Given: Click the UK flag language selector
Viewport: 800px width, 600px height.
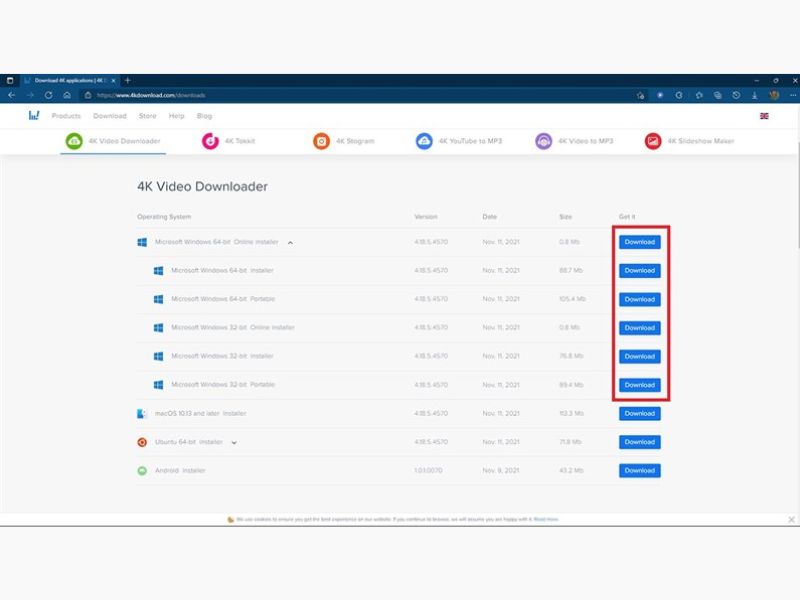Looking at the screenshot, I should click(764, 116).
